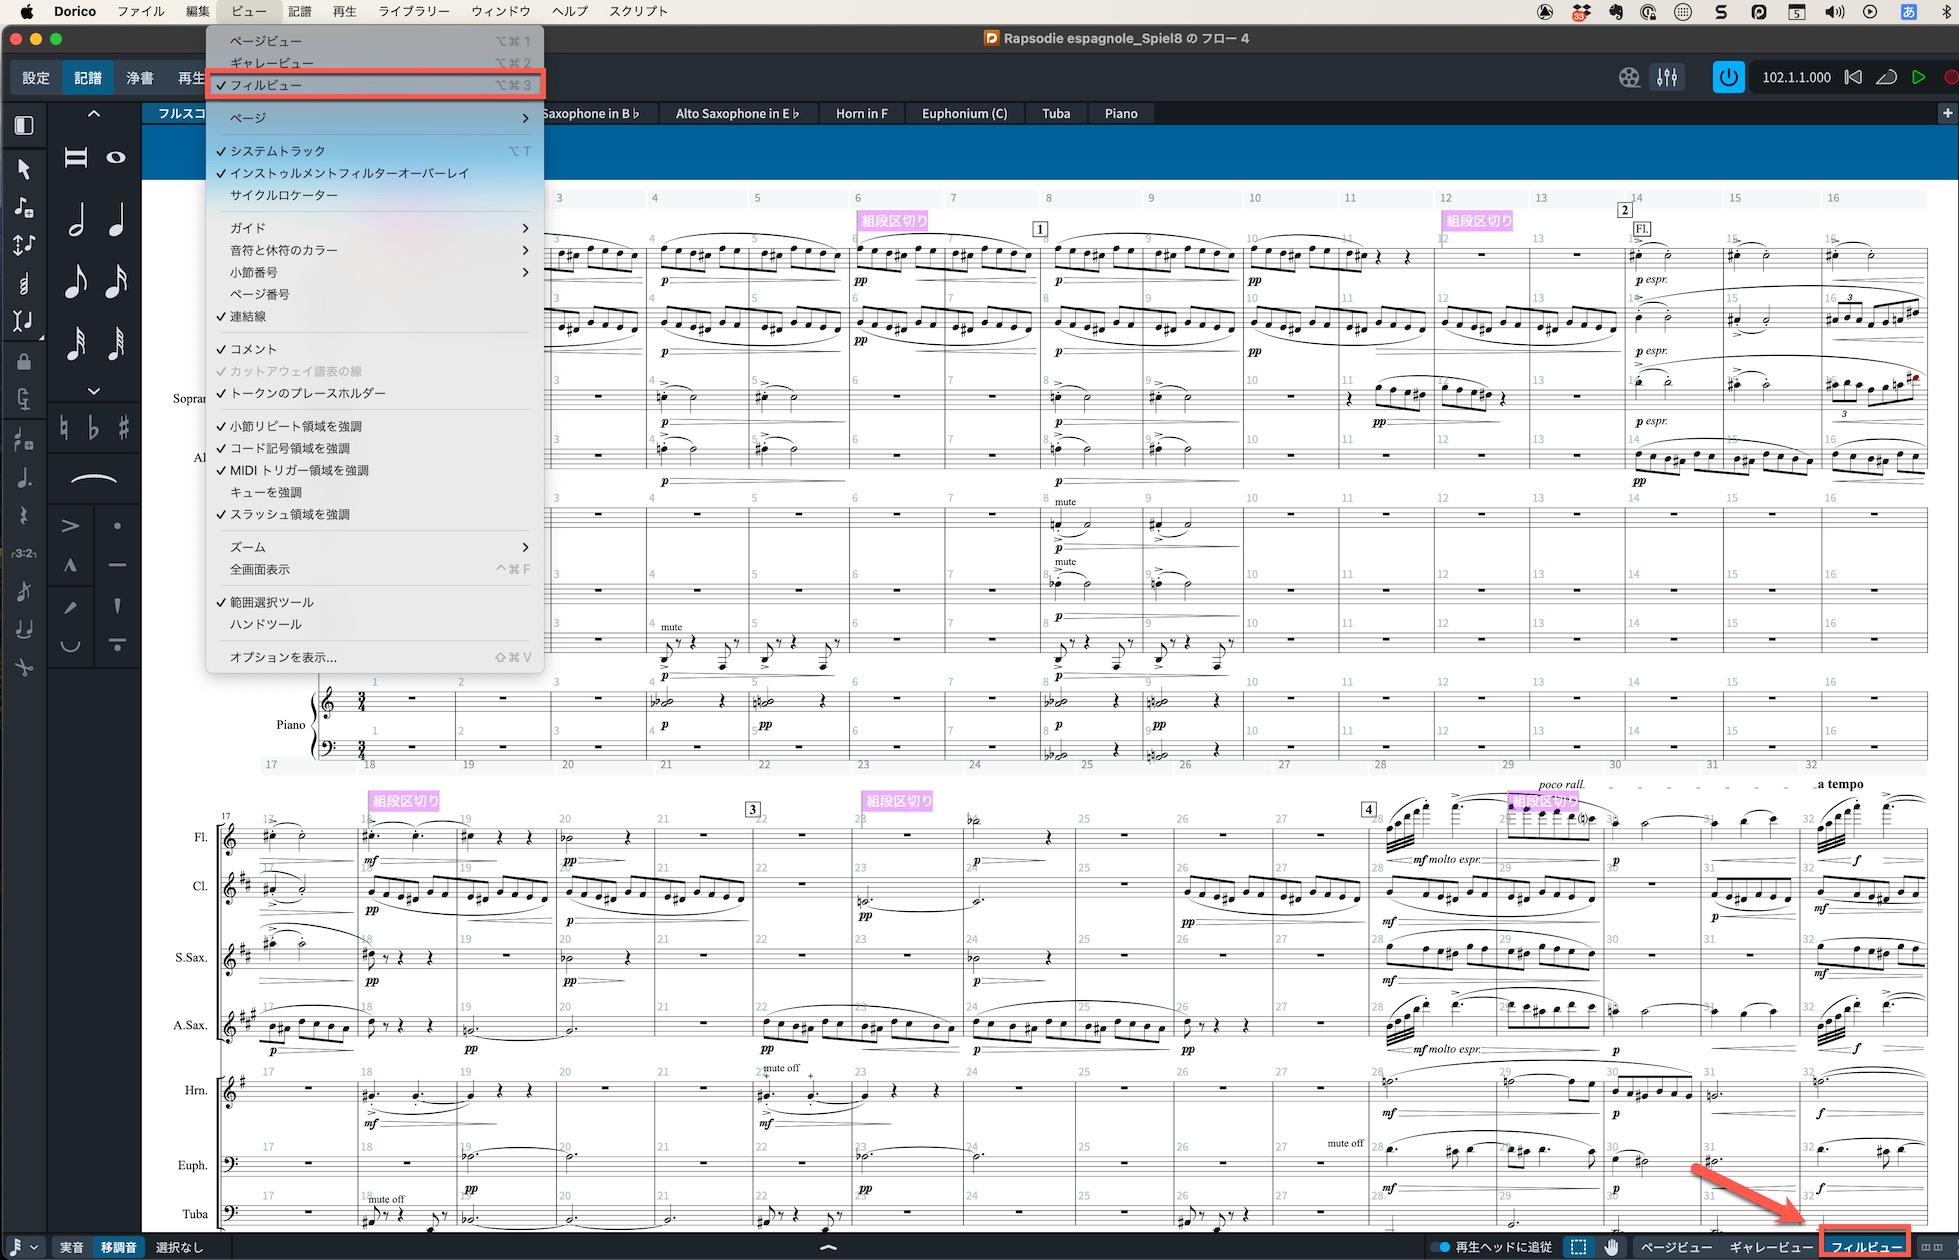1959x1260 pixels.
Task: Expand the bottom panel chevron
Action: tap(828, 1247)
